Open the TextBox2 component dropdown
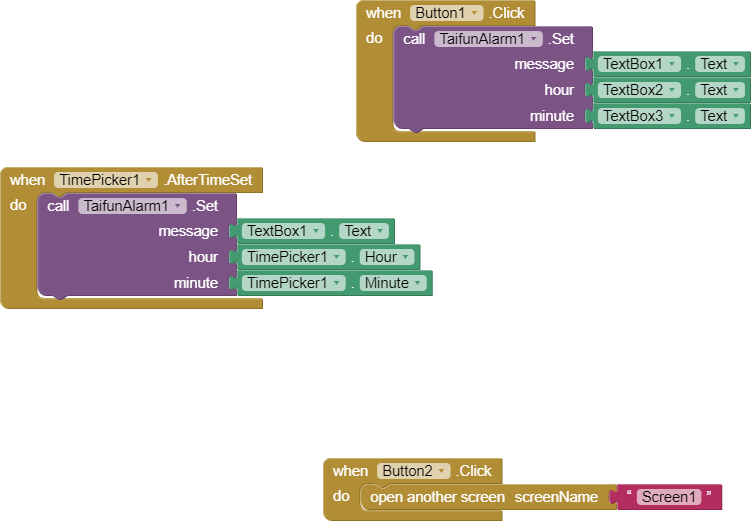This screenshot has width=751, height=521. pyautogui.click(x=639, y=90)
